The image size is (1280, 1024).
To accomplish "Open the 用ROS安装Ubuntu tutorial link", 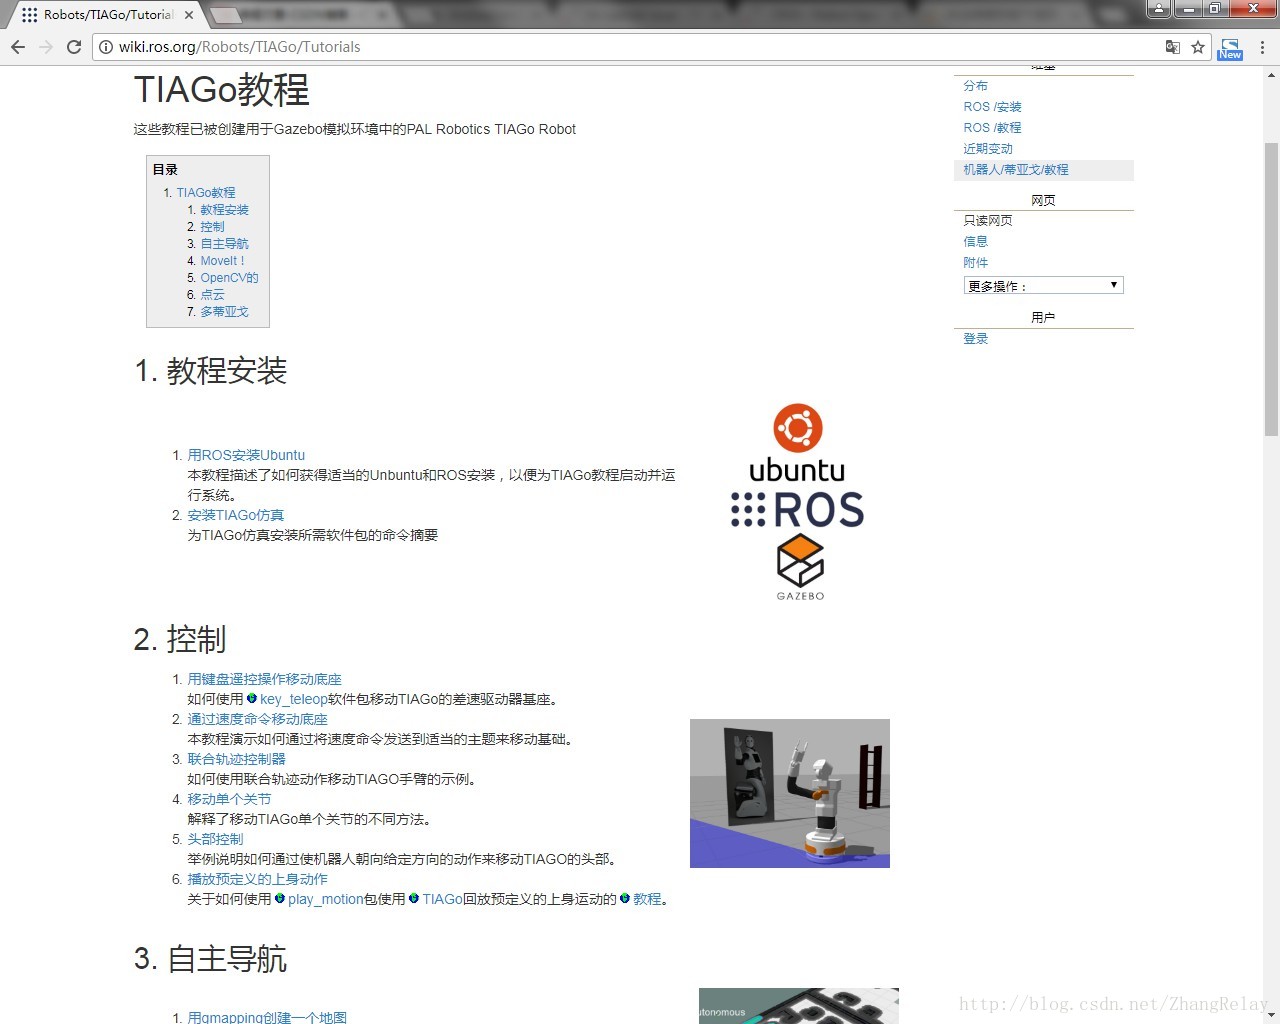I will (246, 455).
